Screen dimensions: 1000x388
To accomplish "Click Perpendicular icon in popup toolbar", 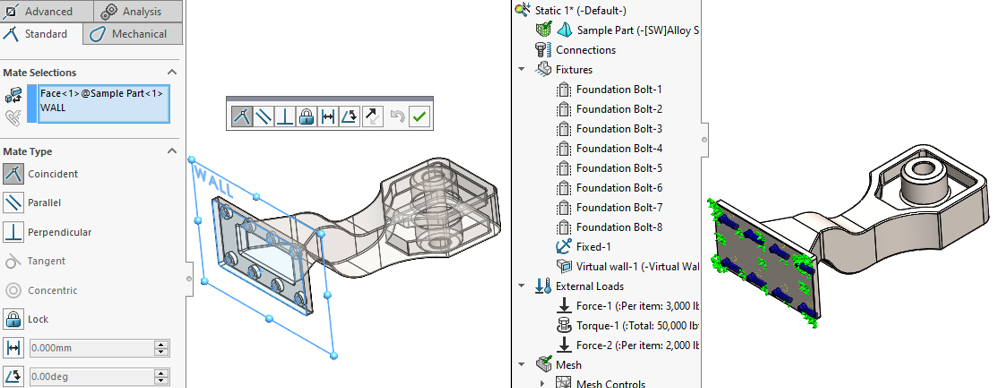I will point(284,117).
